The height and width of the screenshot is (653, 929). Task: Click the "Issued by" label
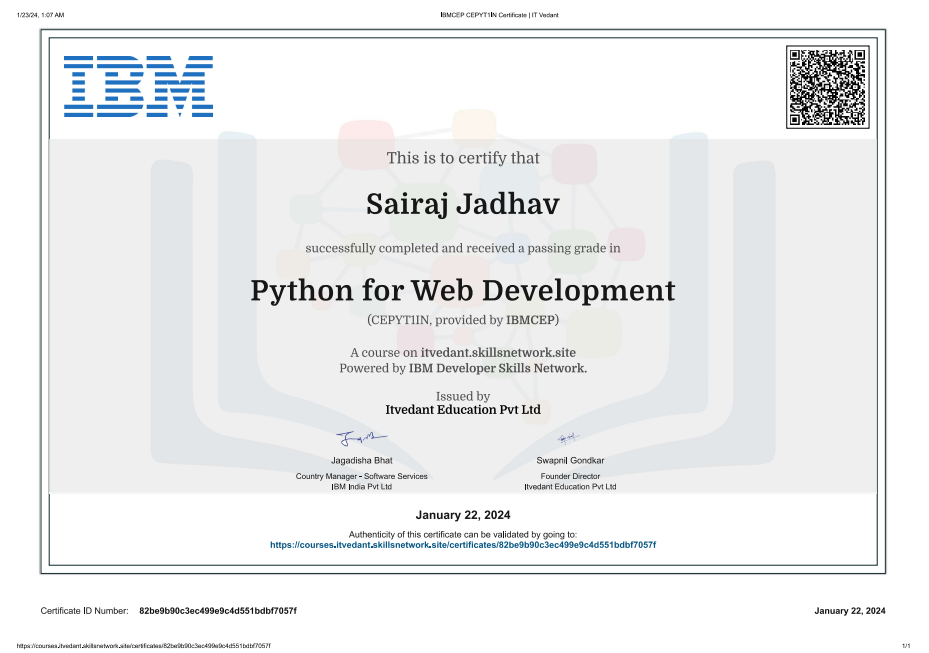tap(463, 396)
